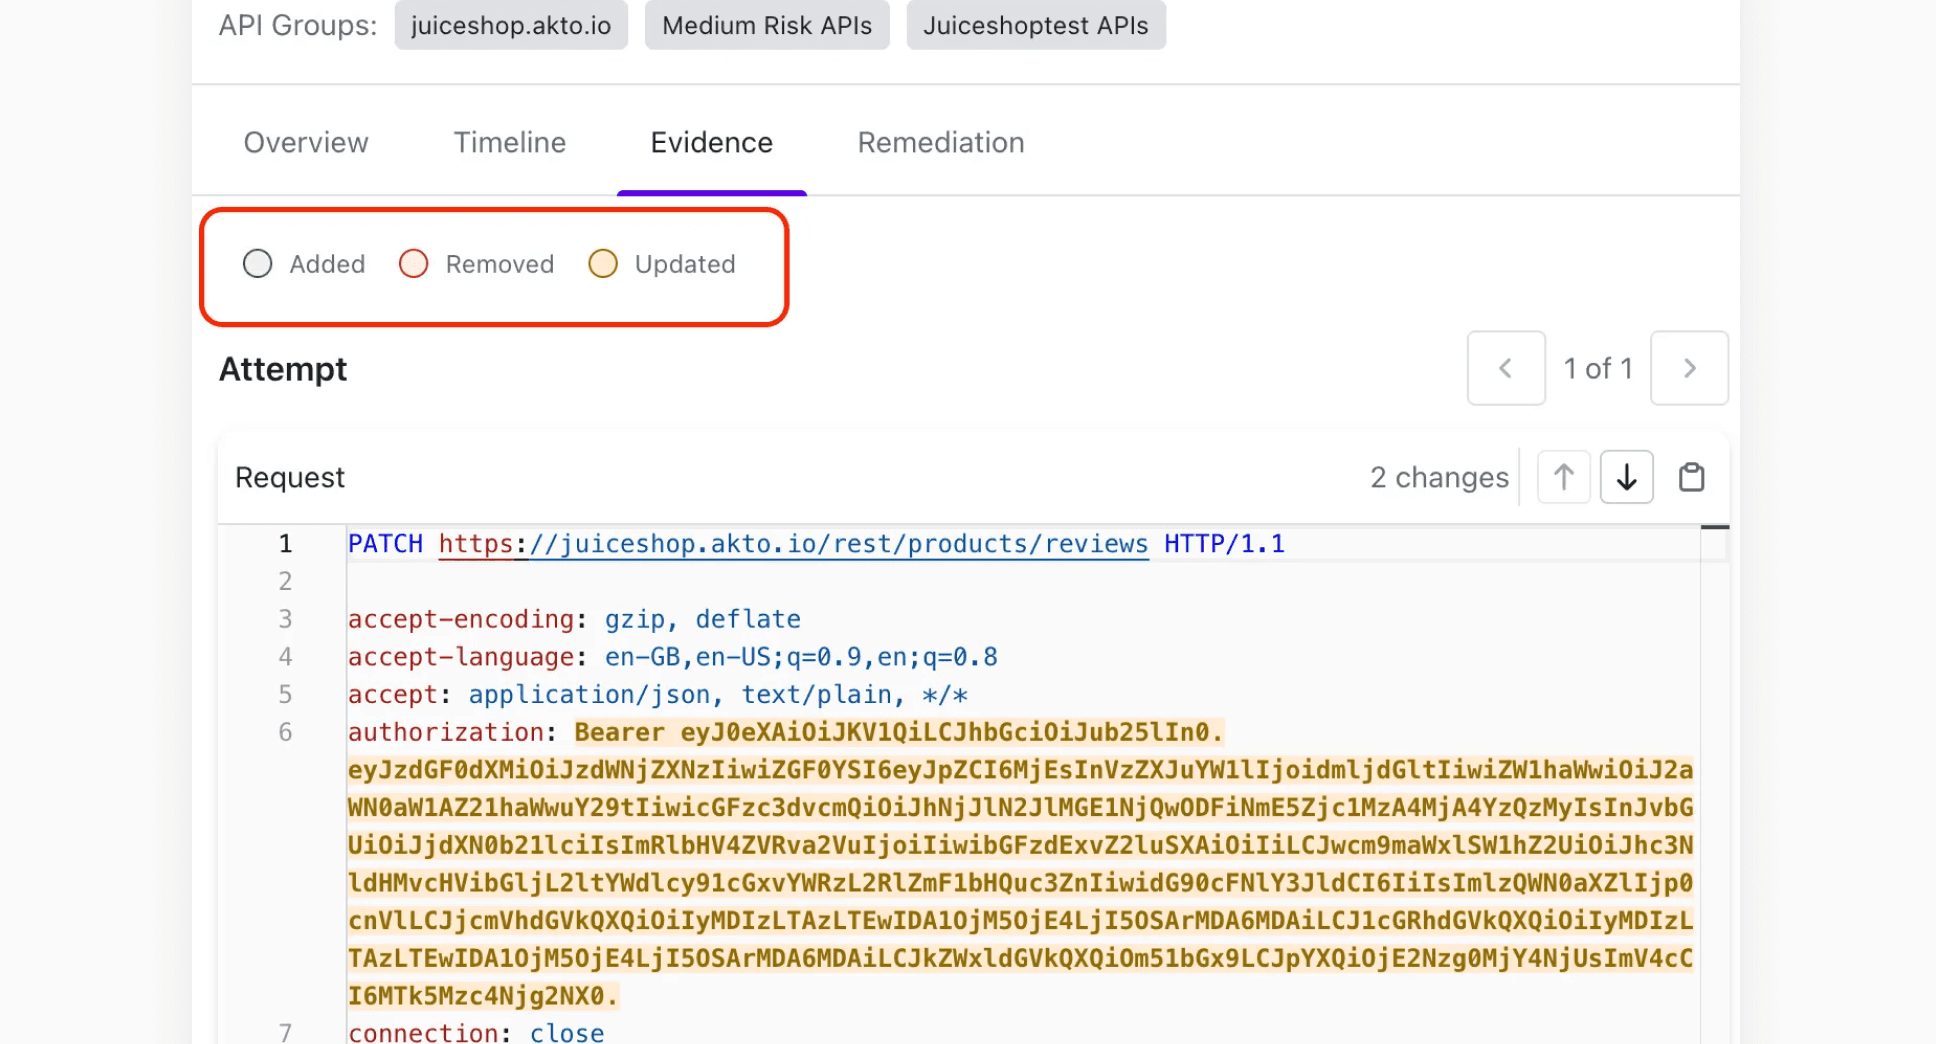Jump to previous change using up arrow
Viewport: 1936px width, 1044px height.
click(1563, 477)
